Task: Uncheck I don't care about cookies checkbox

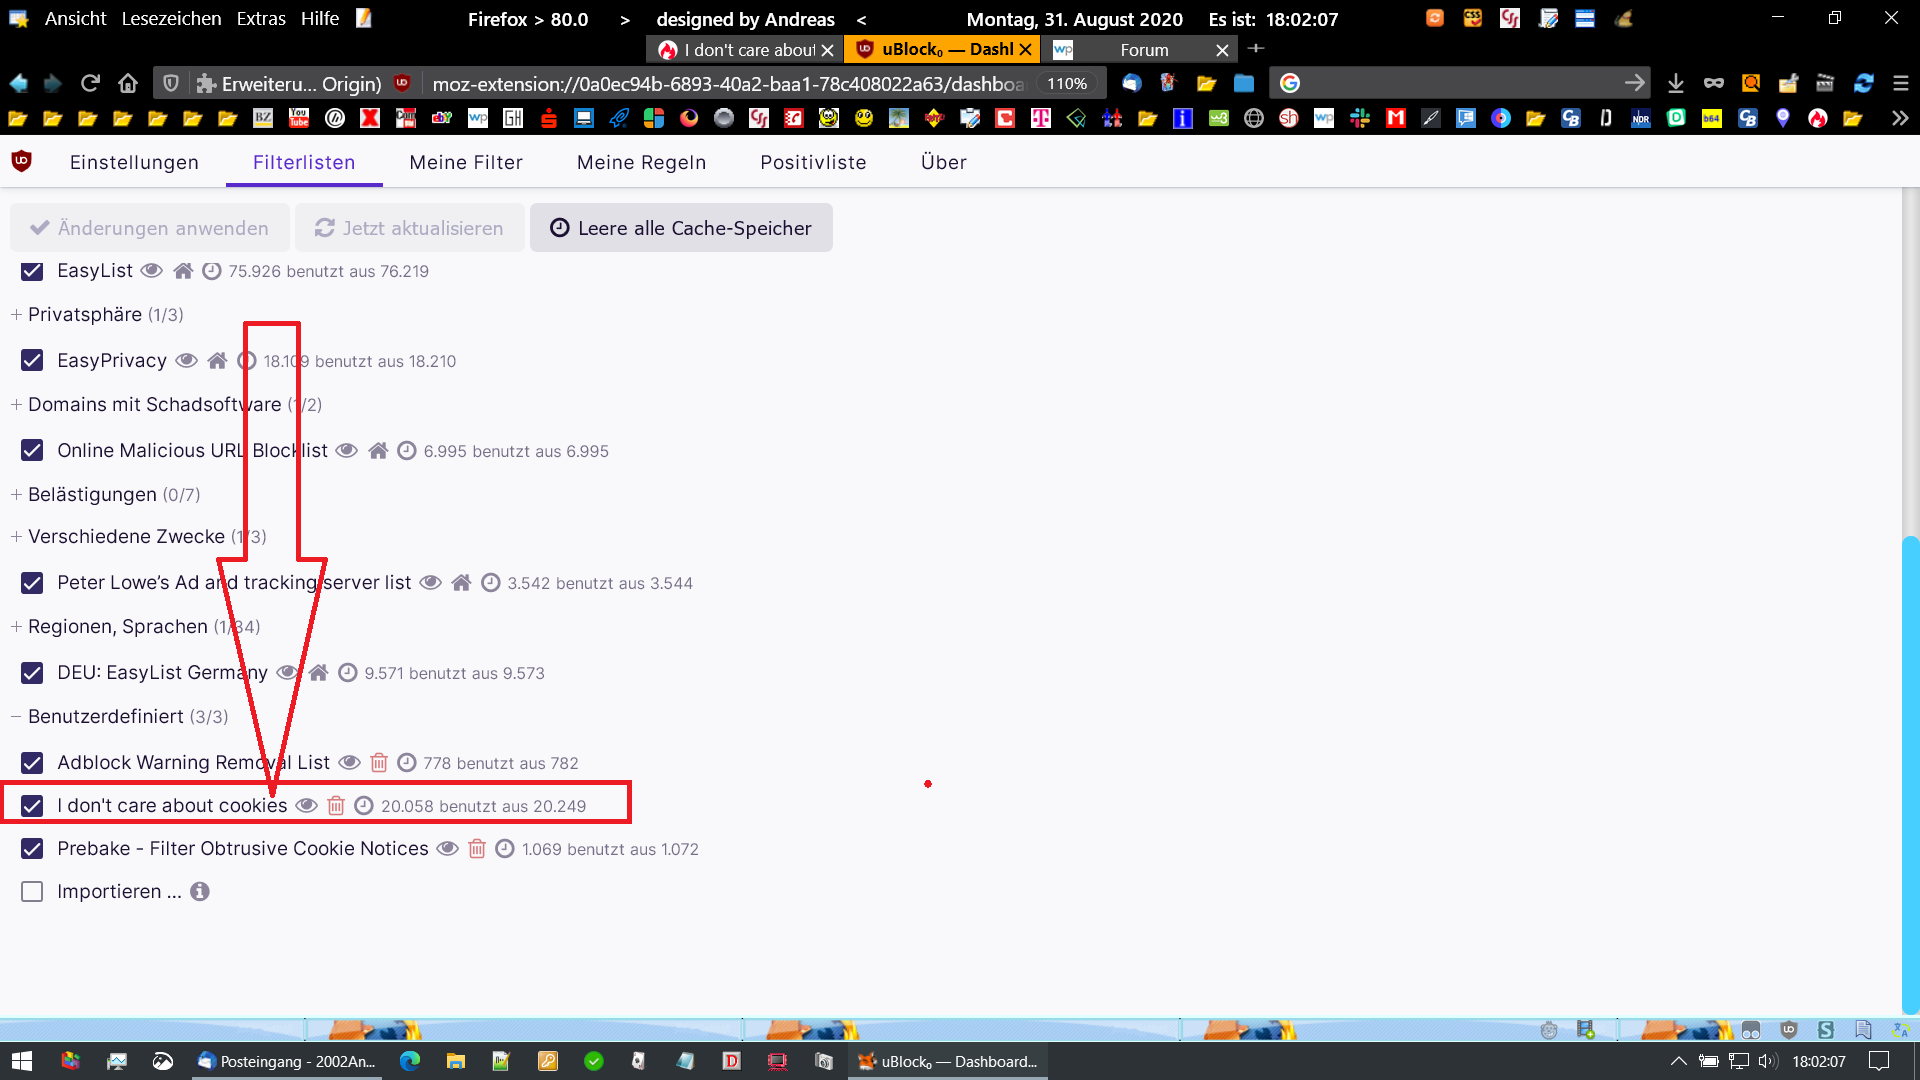Action: [32, 806]
